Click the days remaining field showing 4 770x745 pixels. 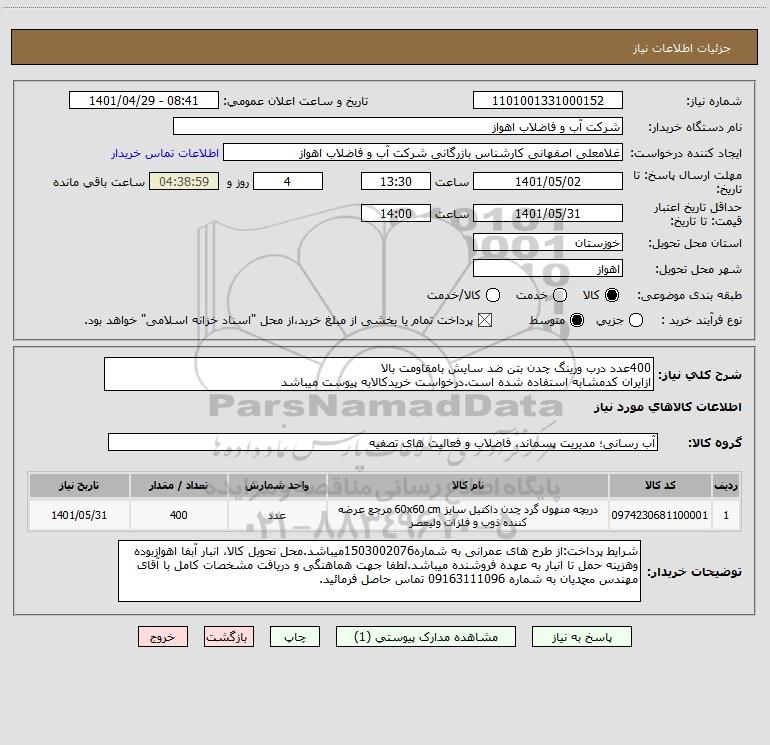click(x=288, y=181)
